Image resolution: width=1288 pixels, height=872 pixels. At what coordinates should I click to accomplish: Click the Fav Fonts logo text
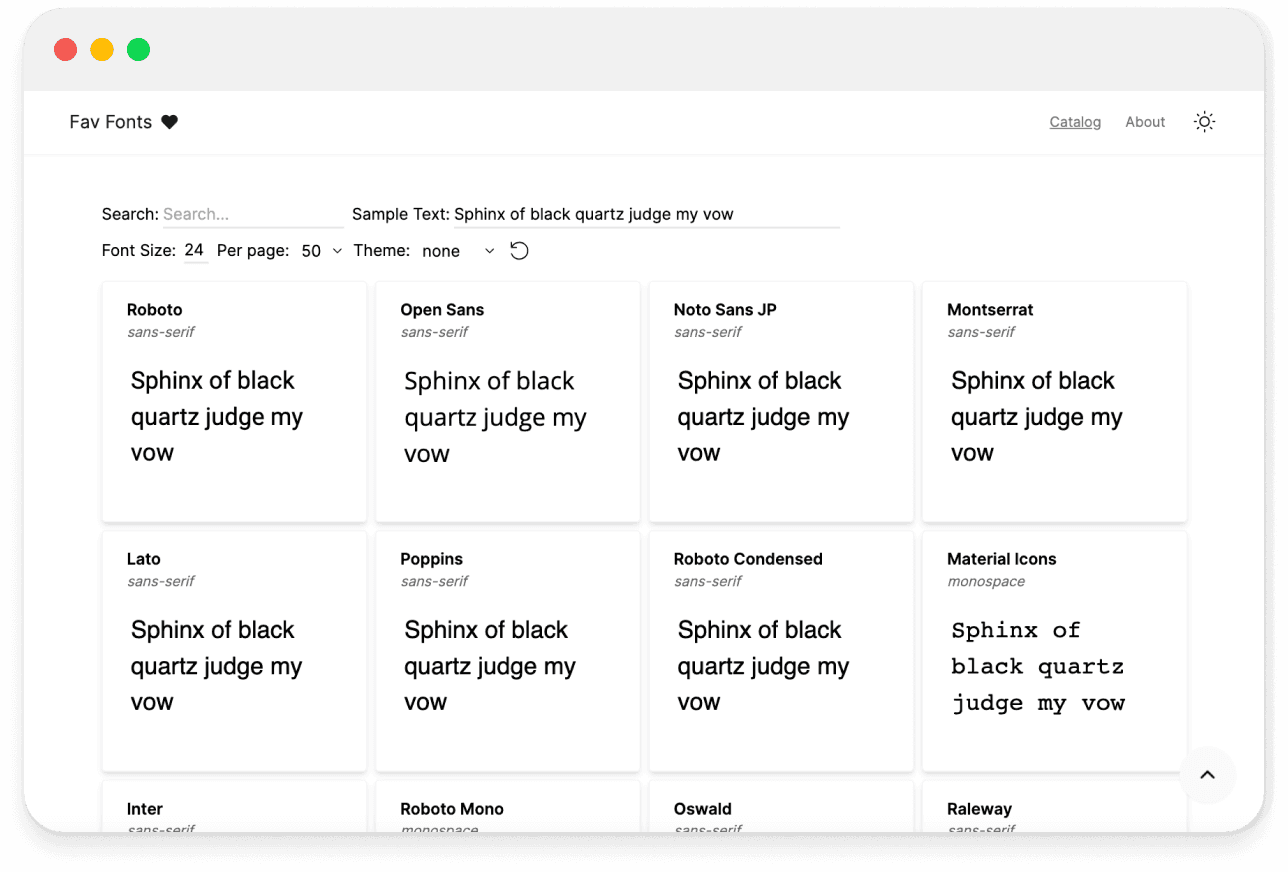coord(111,122)
